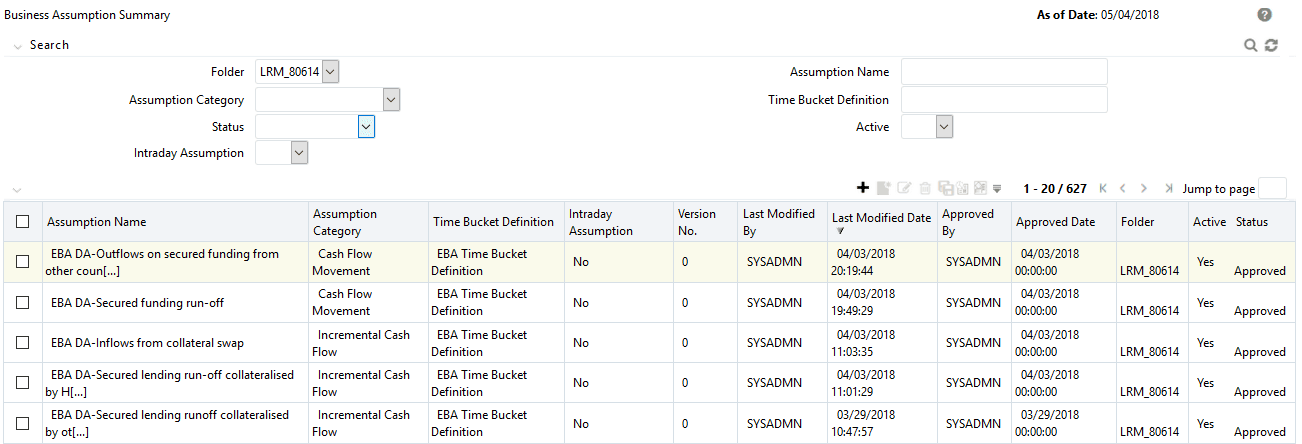Click the Add (plus) assumption icon
The width and height of the screenshot is (1302, 444).
(x=863, y=188)
